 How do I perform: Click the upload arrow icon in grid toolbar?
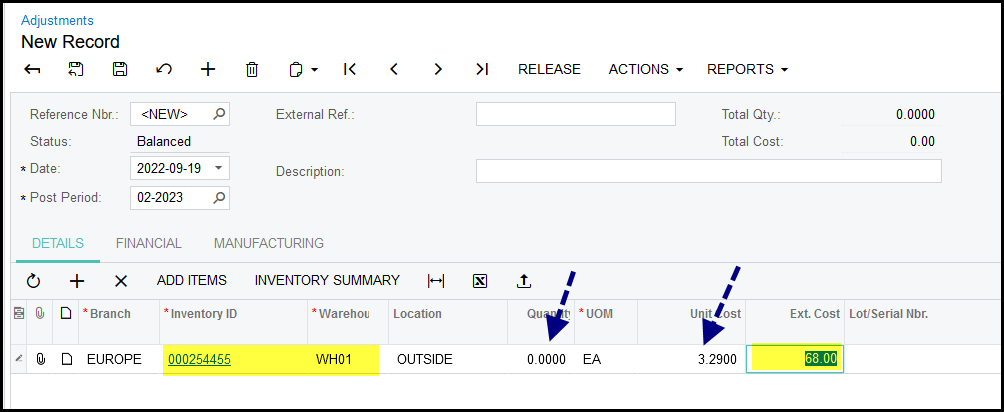point(523,281)
